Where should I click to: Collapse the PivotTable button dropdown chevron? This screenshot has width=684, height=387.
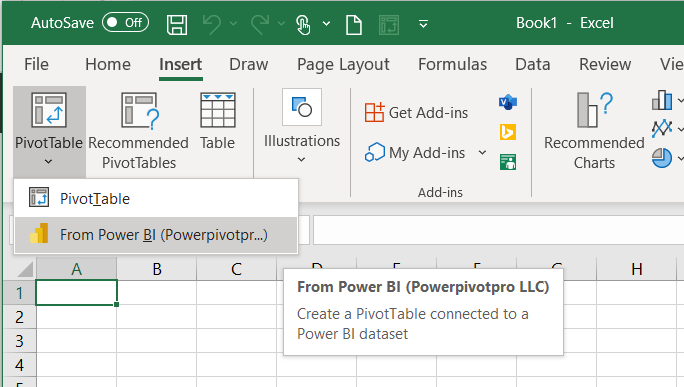tap(48, 161)
